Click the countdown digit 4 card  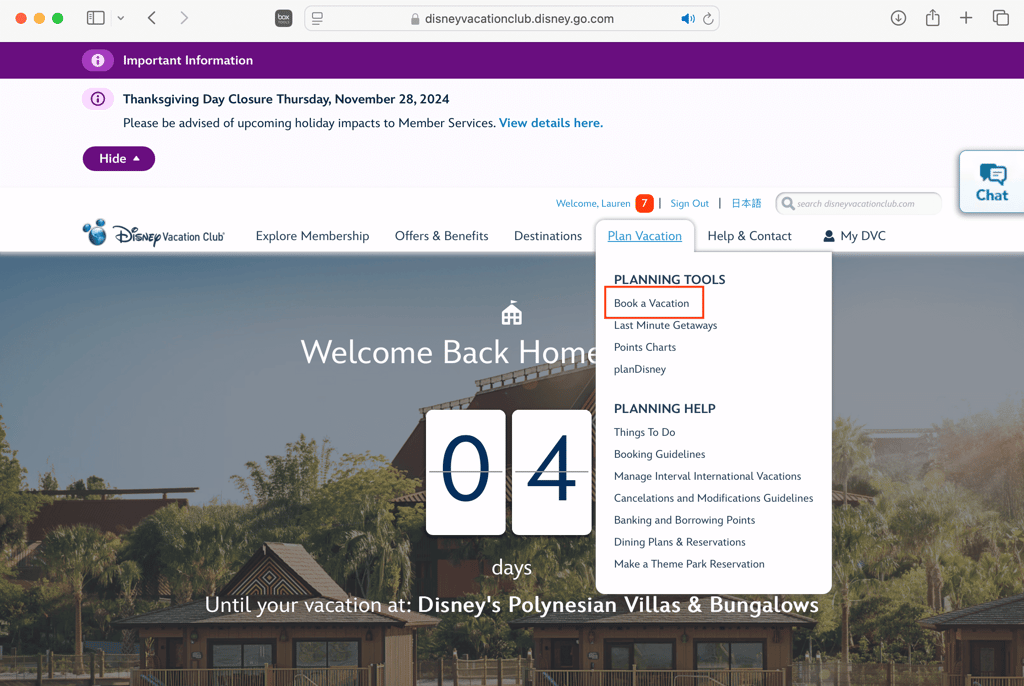pyautogui.click(x=551, y=472)
